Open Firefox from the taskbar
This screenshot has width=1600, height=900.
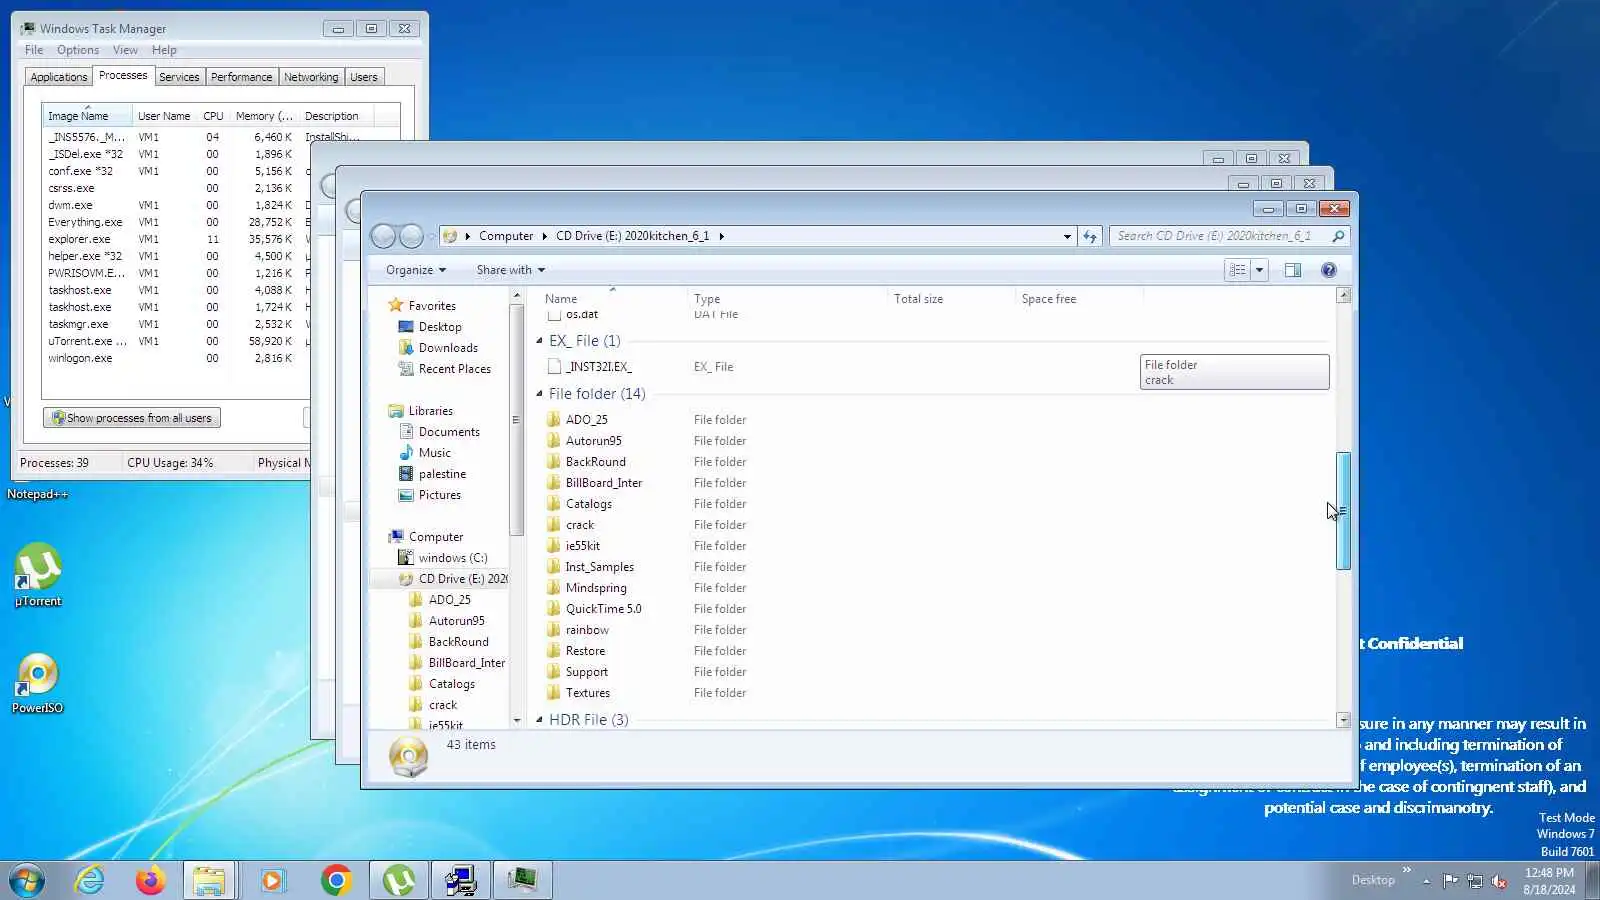pyautogui.click(x=150, y=880)
